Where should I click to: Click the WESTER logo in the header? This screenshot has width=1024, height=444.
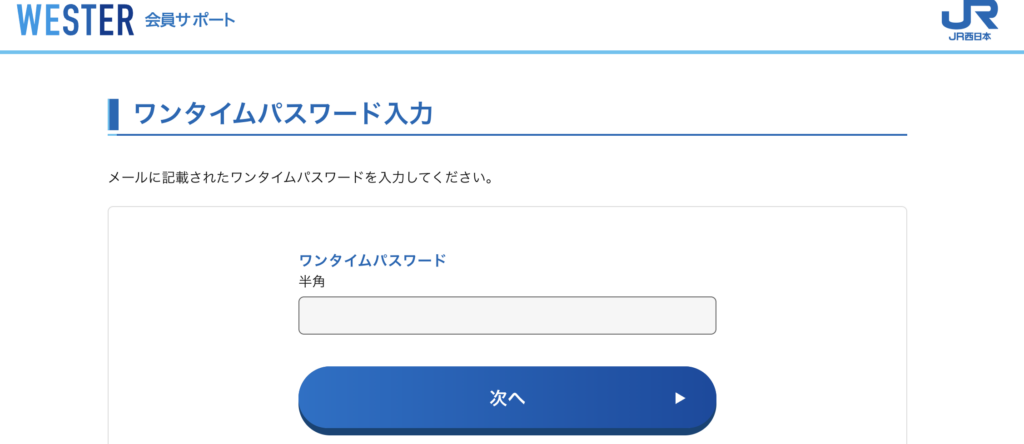75,20
